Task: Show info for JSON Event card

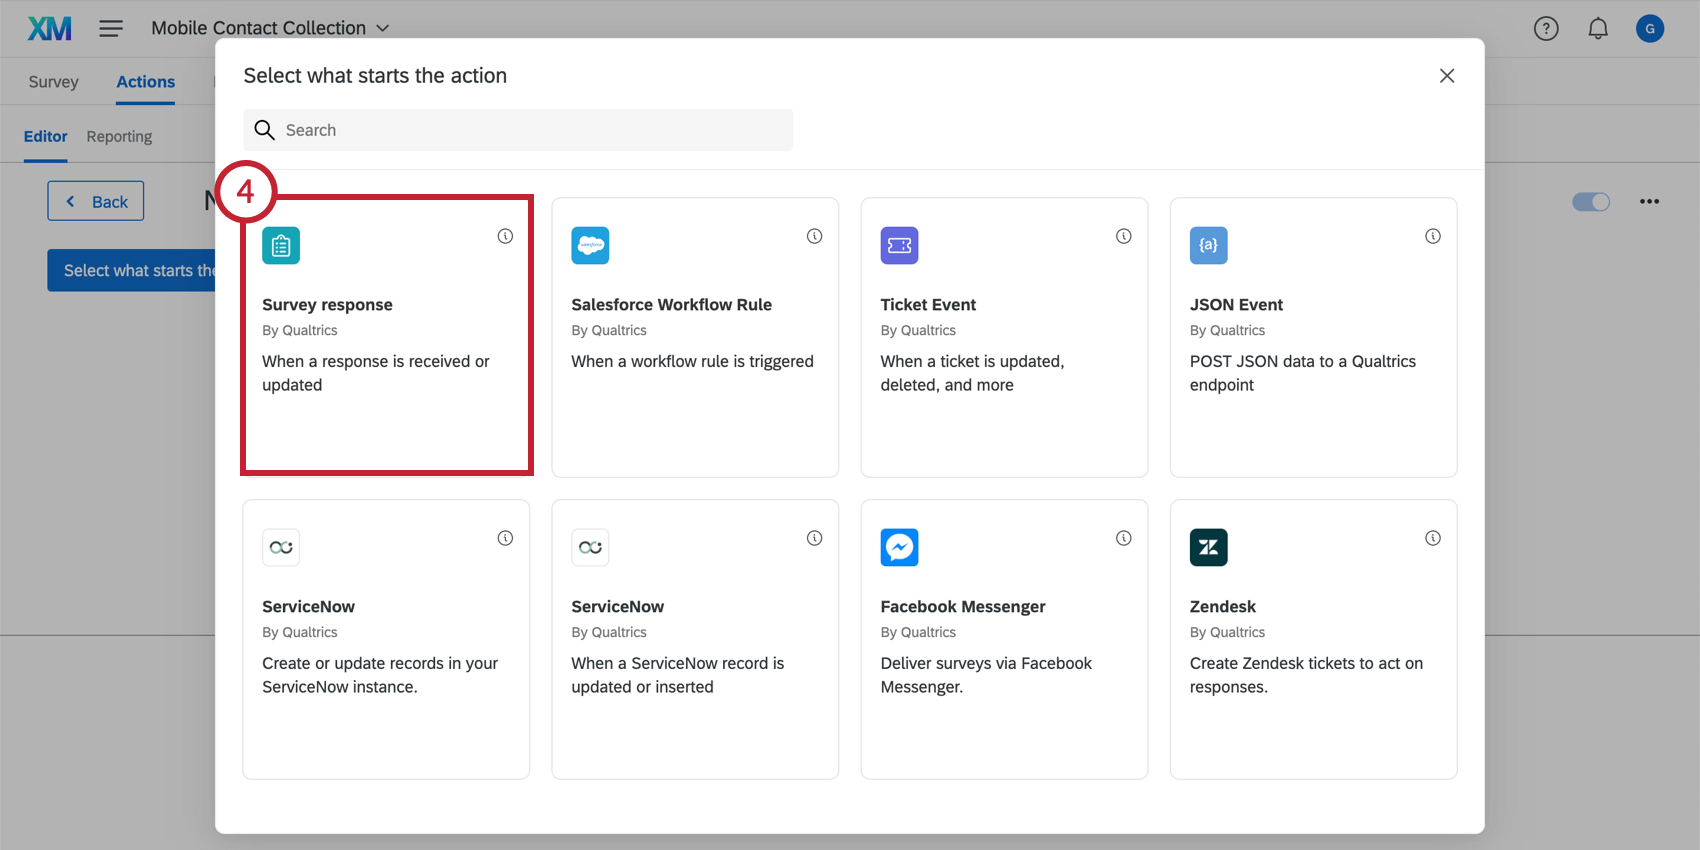Action: pyautogui.click(x=1433, y=236)
